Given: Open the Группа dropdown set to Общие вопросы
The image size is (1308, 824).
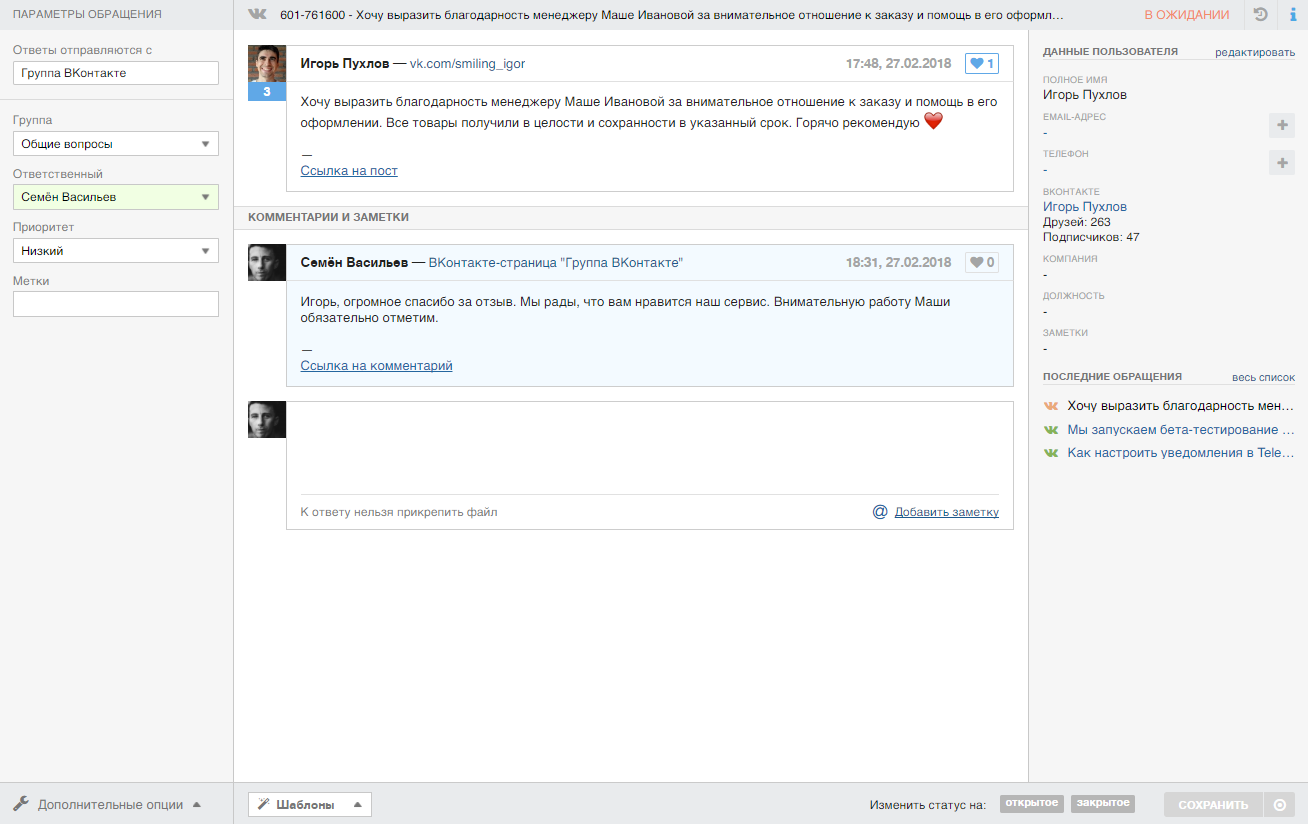Looking at the screenshot, I should (x=116, y=144).
